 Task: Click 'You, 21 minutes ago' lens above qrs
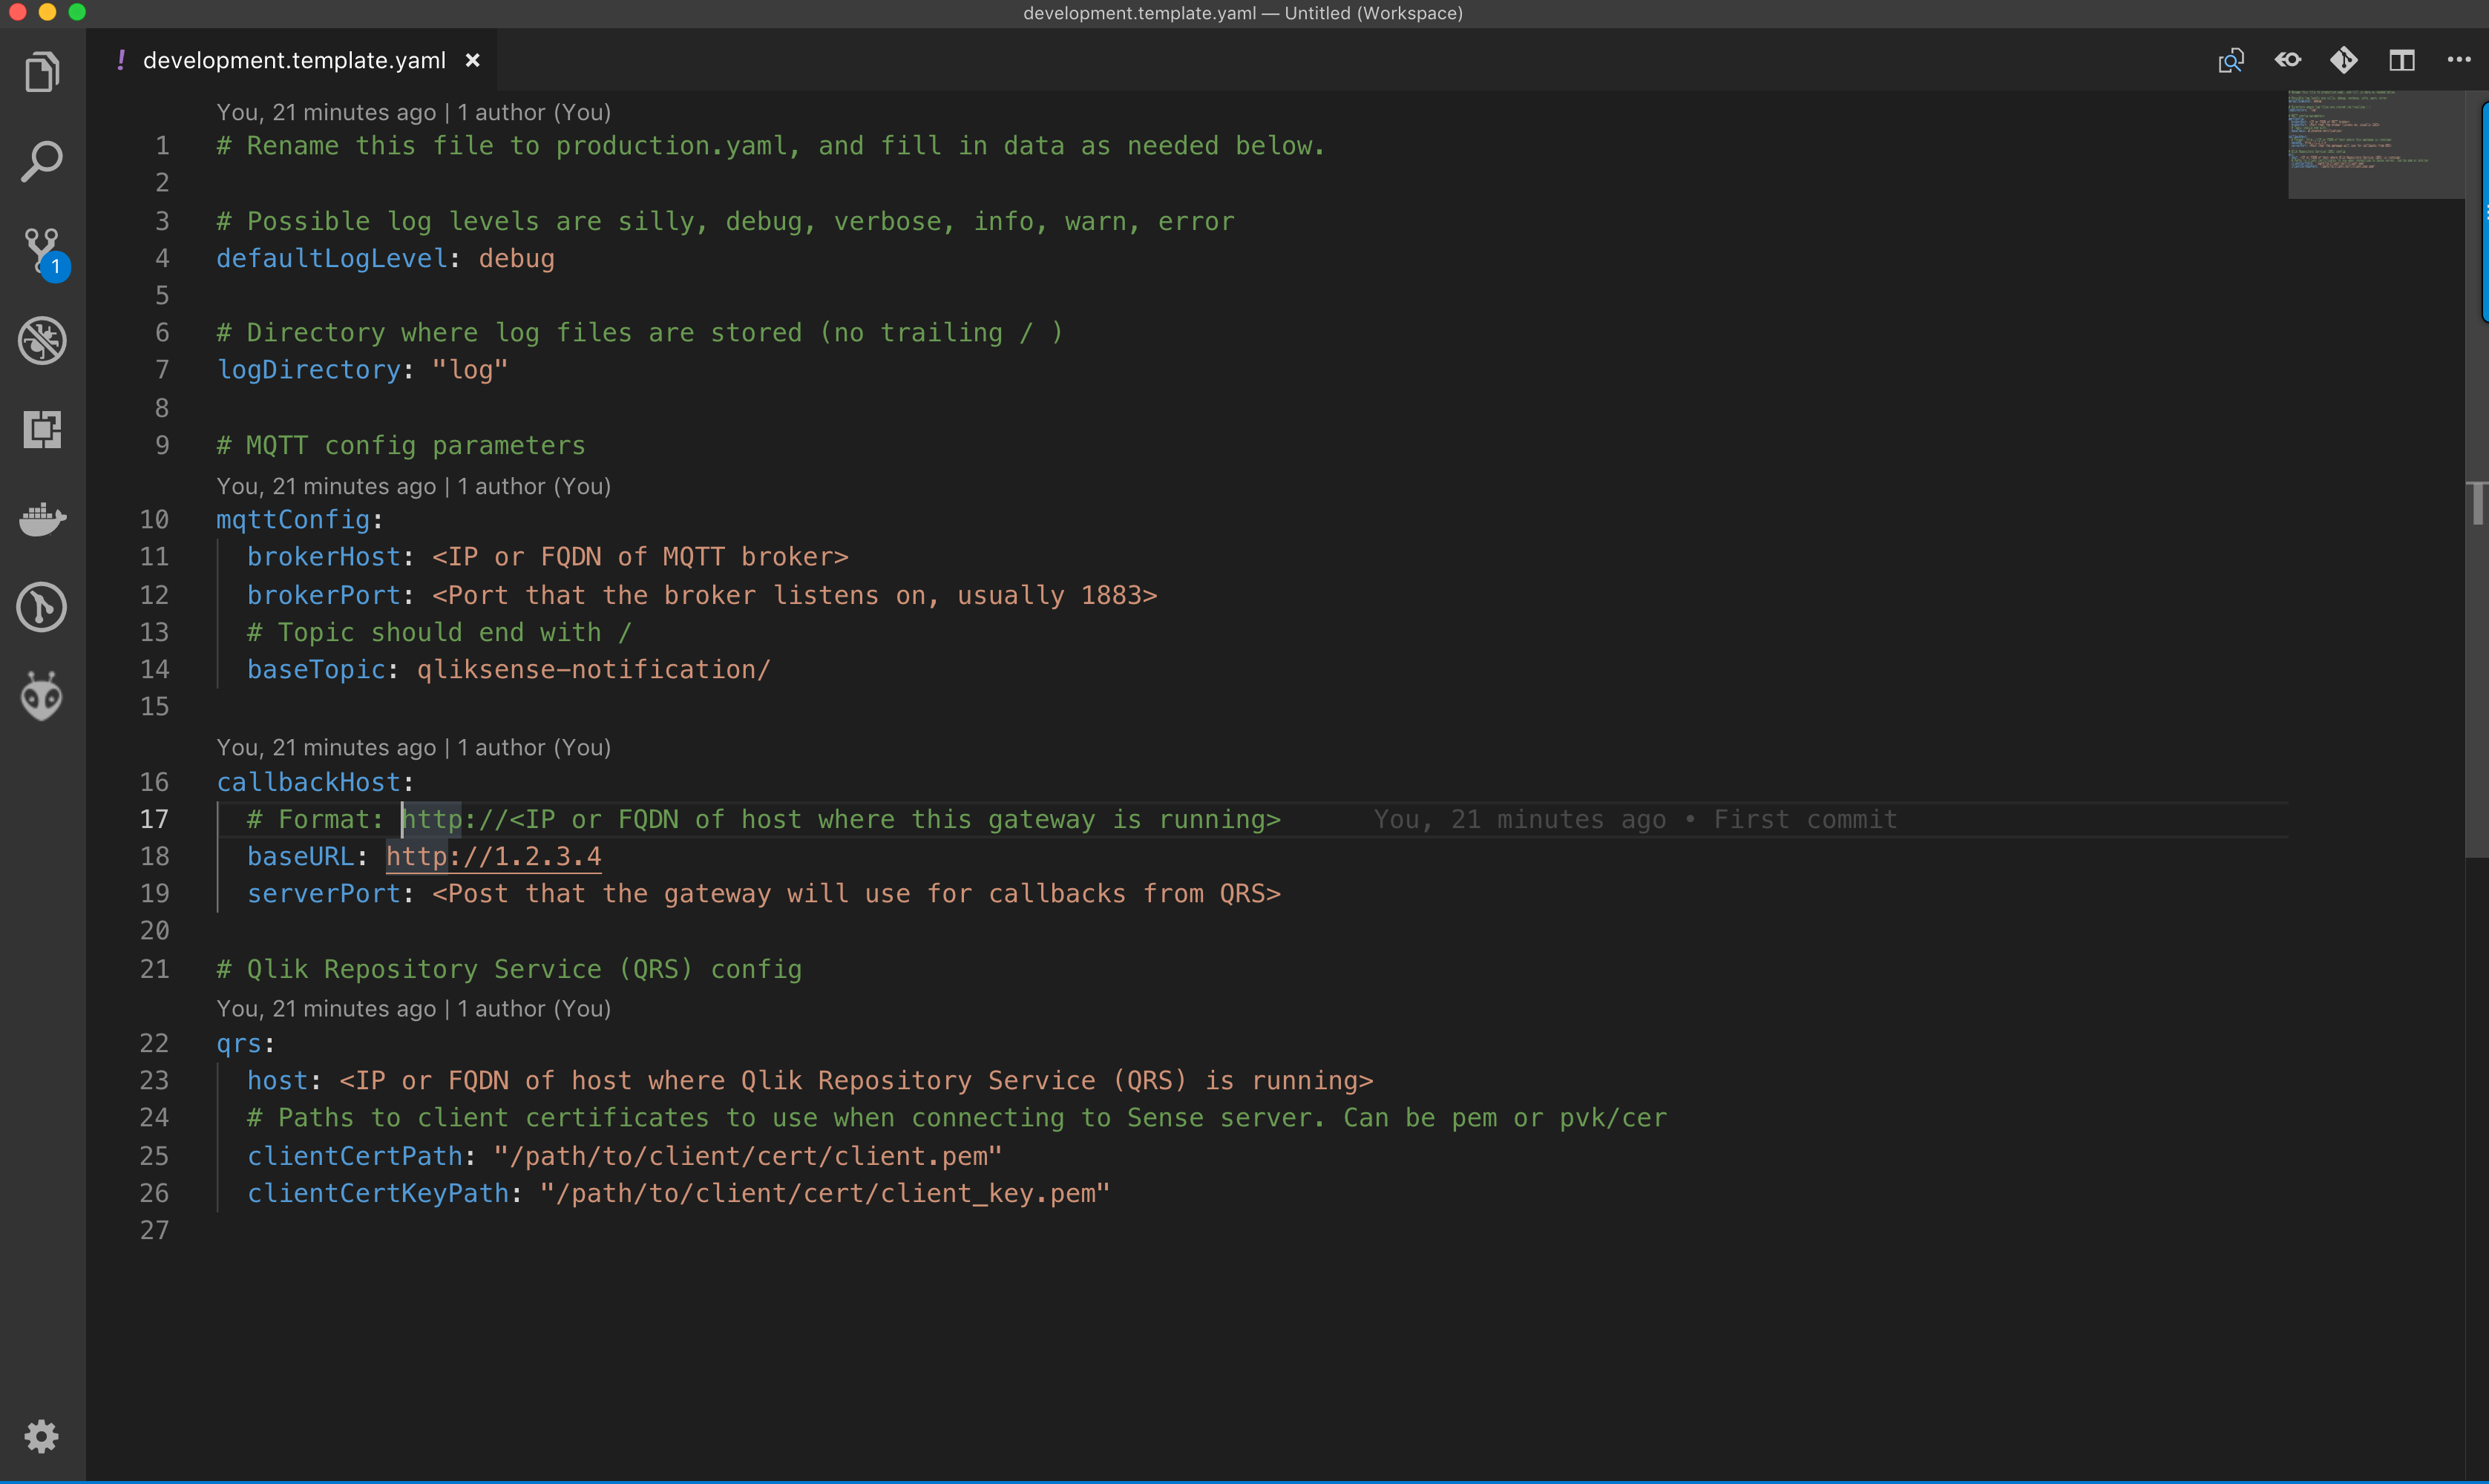326,1008
